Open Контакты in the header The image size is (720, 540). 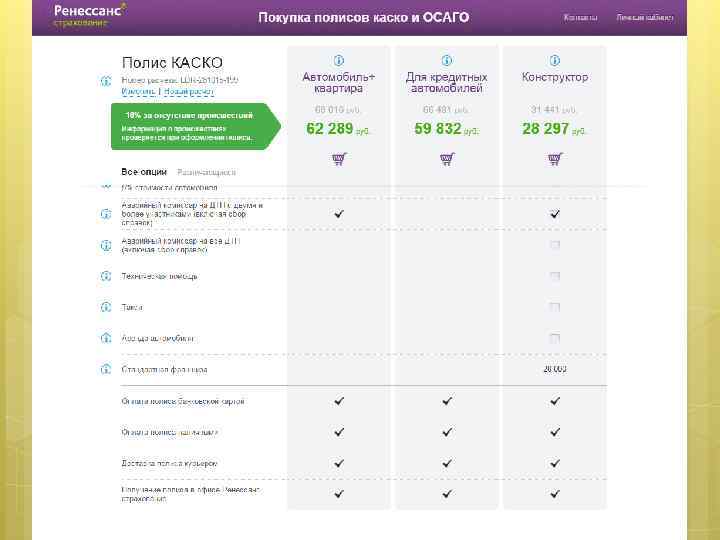point(581,17)
